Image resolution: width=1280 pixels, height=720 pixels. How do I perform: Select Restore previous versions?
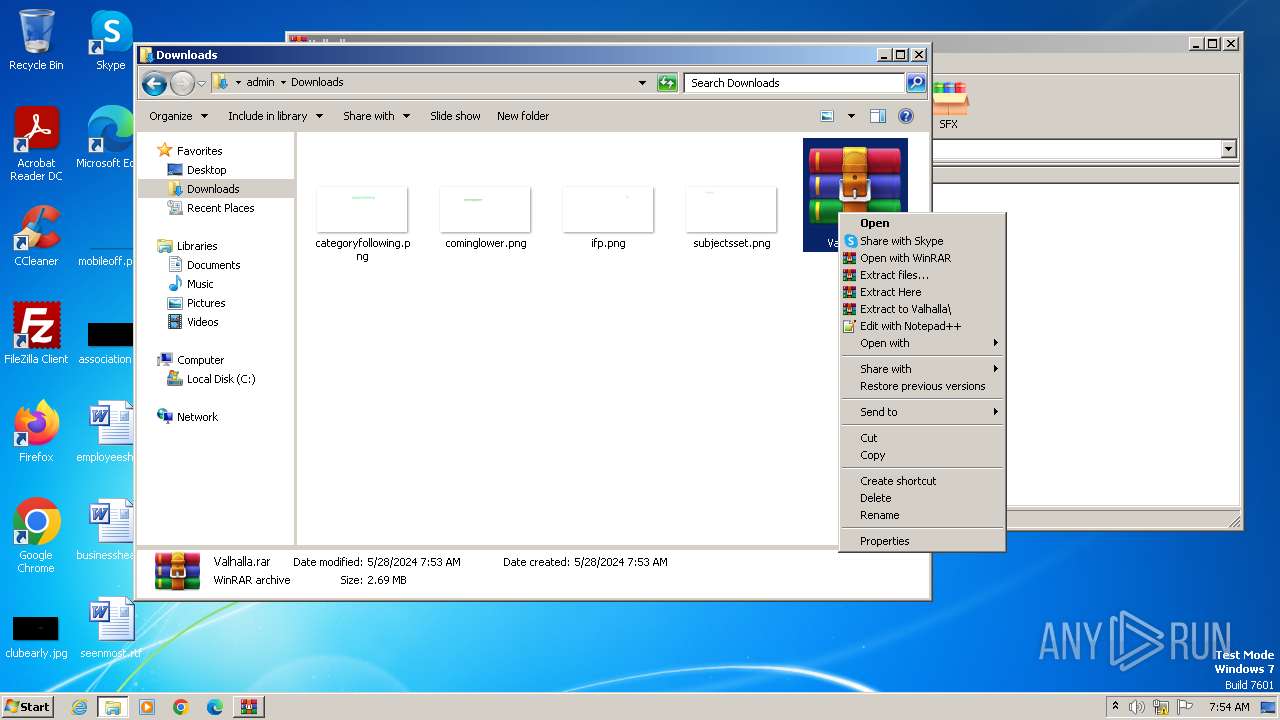click(922, 386)
